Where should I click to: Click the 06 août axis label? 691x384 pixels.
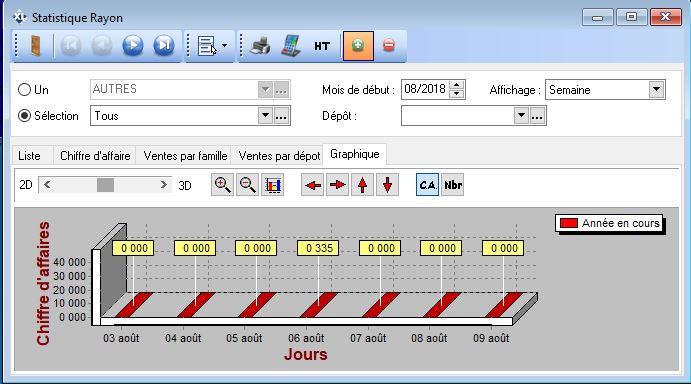point(306,338)
